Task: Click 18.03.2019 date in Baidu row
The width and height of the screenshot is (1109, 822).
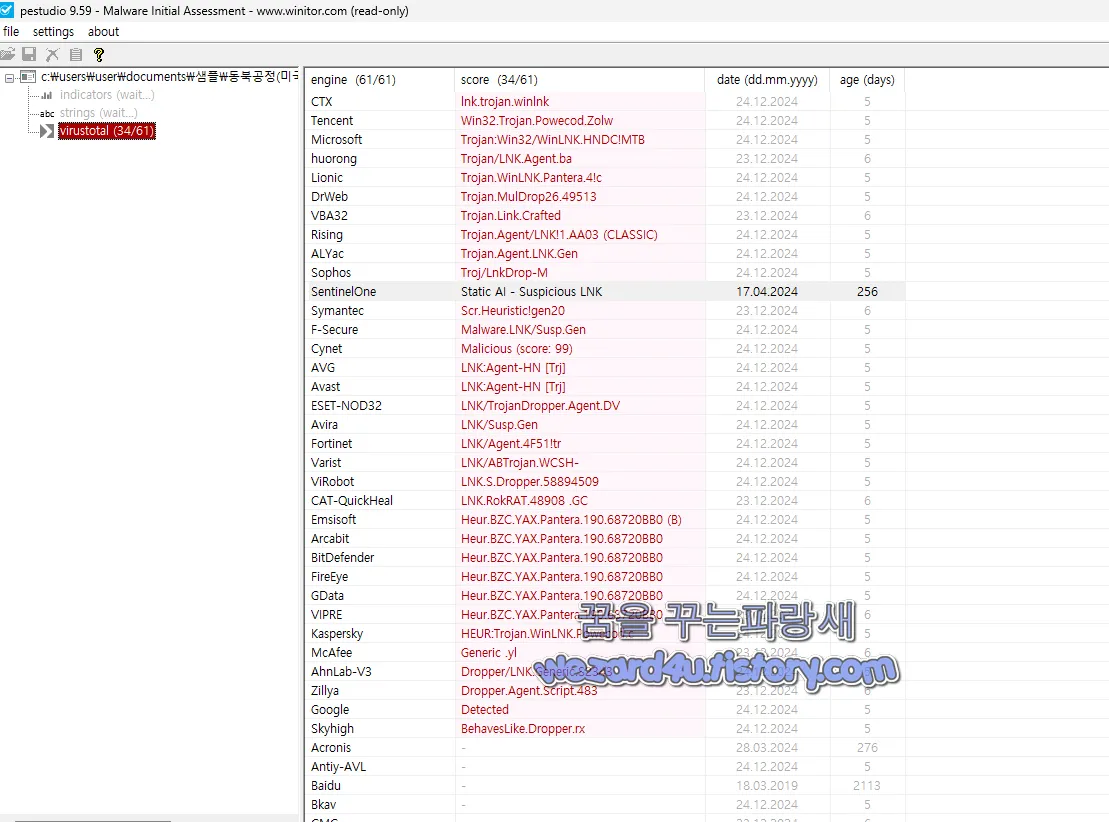Action: (x=767, y=786)
